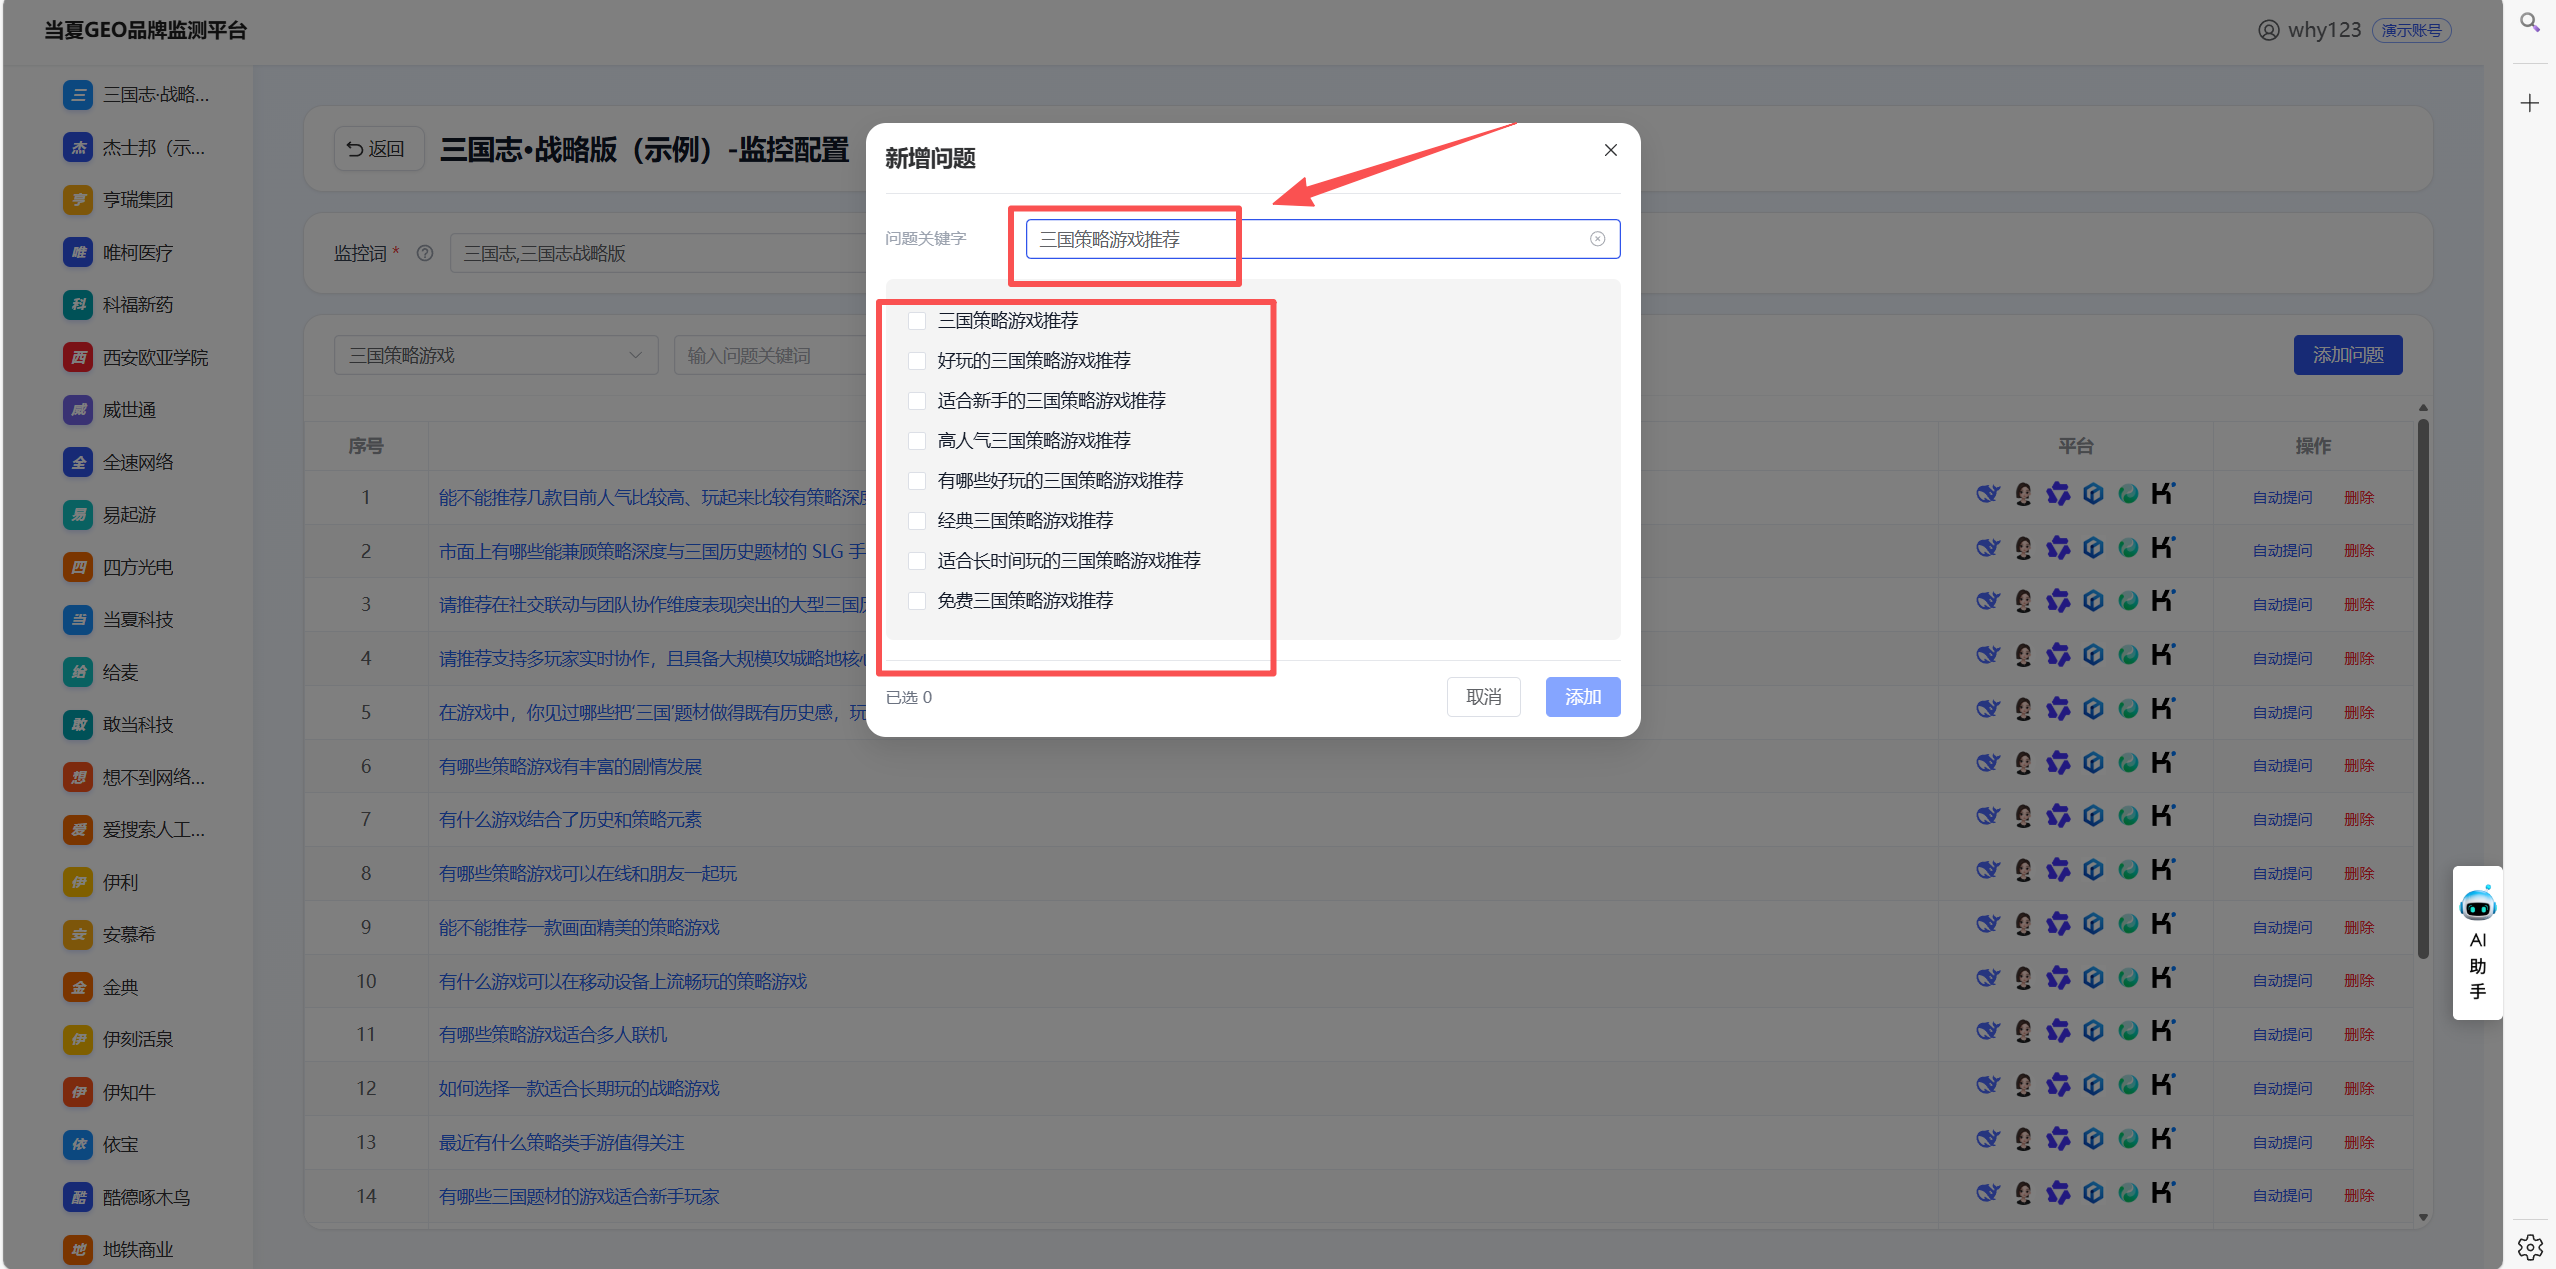Click the Kimi platform icon in row 1
The image size is (2556, 1269).
point(2162,494)
